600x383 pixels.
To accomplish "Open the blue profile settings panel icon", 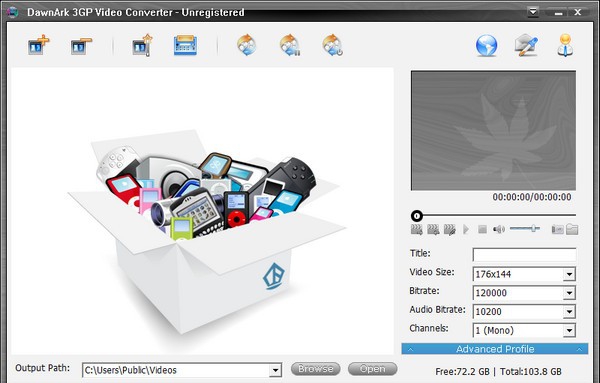I will pos(185,46).
